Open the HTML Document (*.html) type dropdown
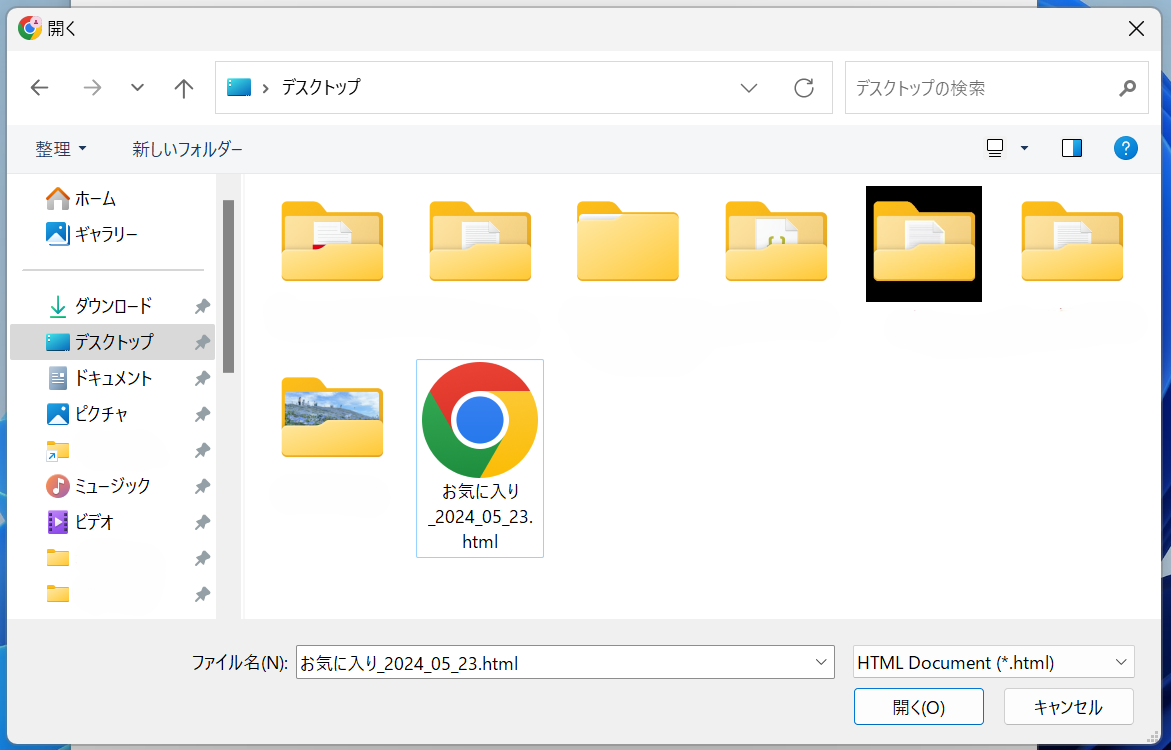The width and height of the screenshot is (1171, 750). 993,663
